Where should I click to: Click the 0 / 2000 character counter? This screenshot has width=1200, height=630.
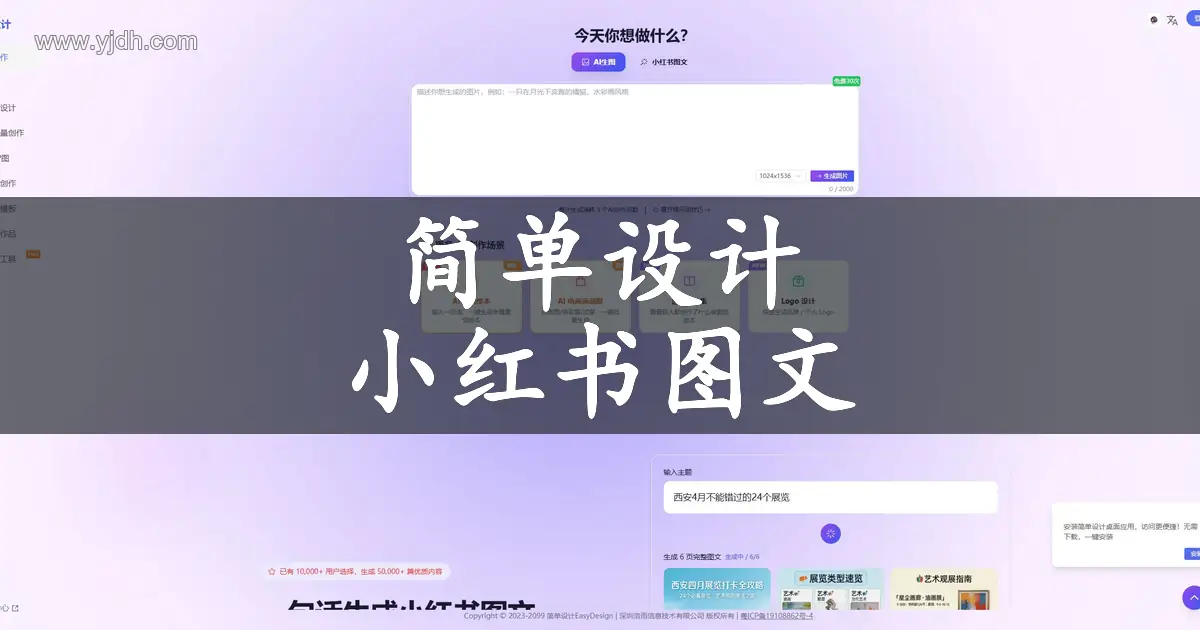point(841,188)
